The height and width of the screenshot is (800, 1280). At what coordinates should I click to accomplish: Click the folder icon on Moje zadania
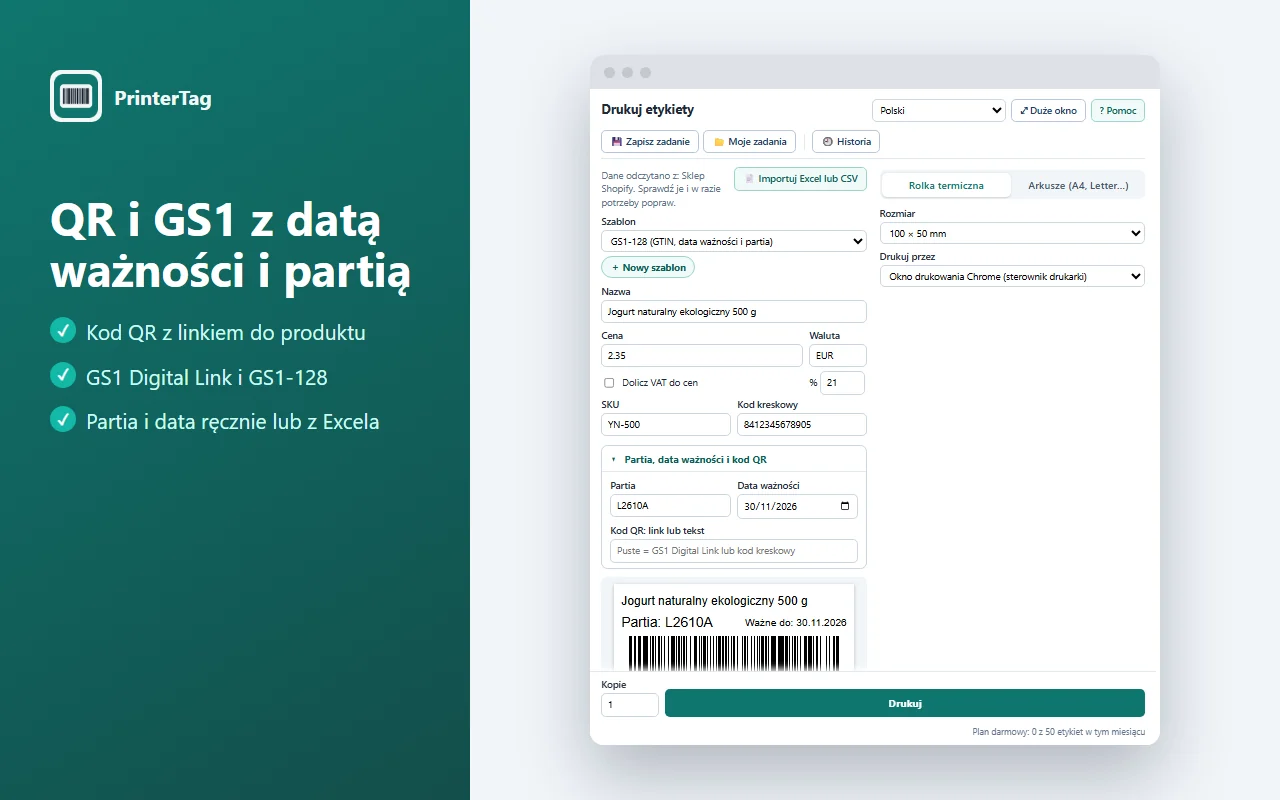[718, 142]
